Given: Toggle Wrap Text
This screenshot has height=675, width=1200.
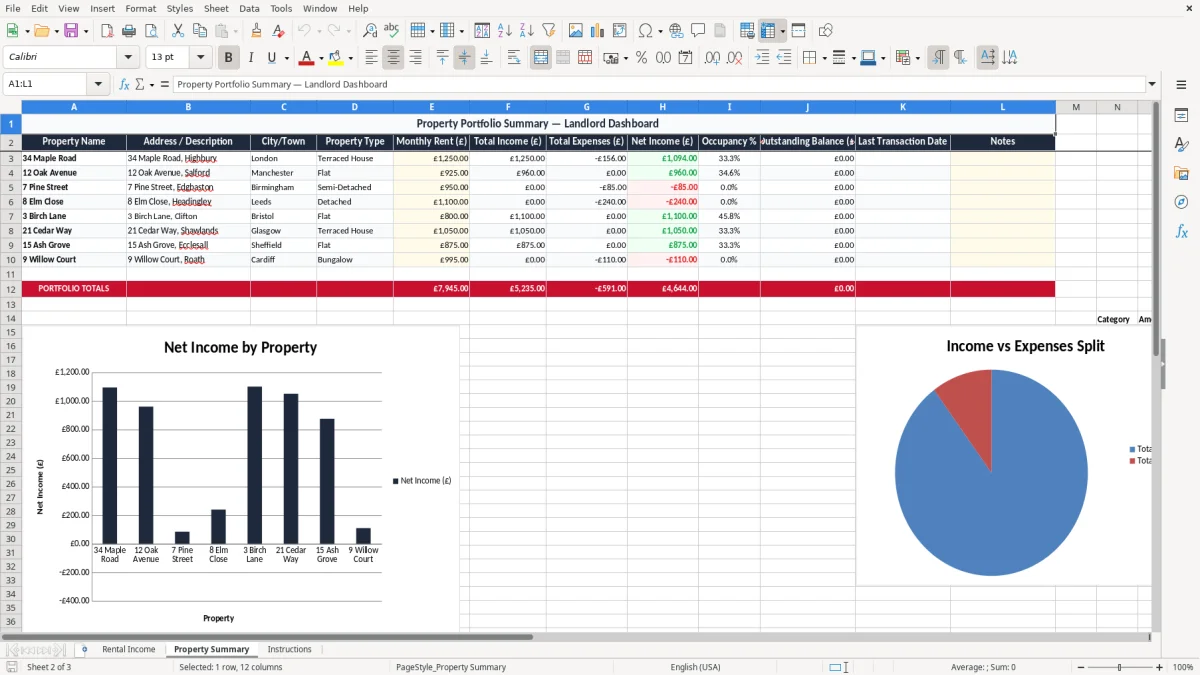Looking at the screenshot, I should coord(514,58).
